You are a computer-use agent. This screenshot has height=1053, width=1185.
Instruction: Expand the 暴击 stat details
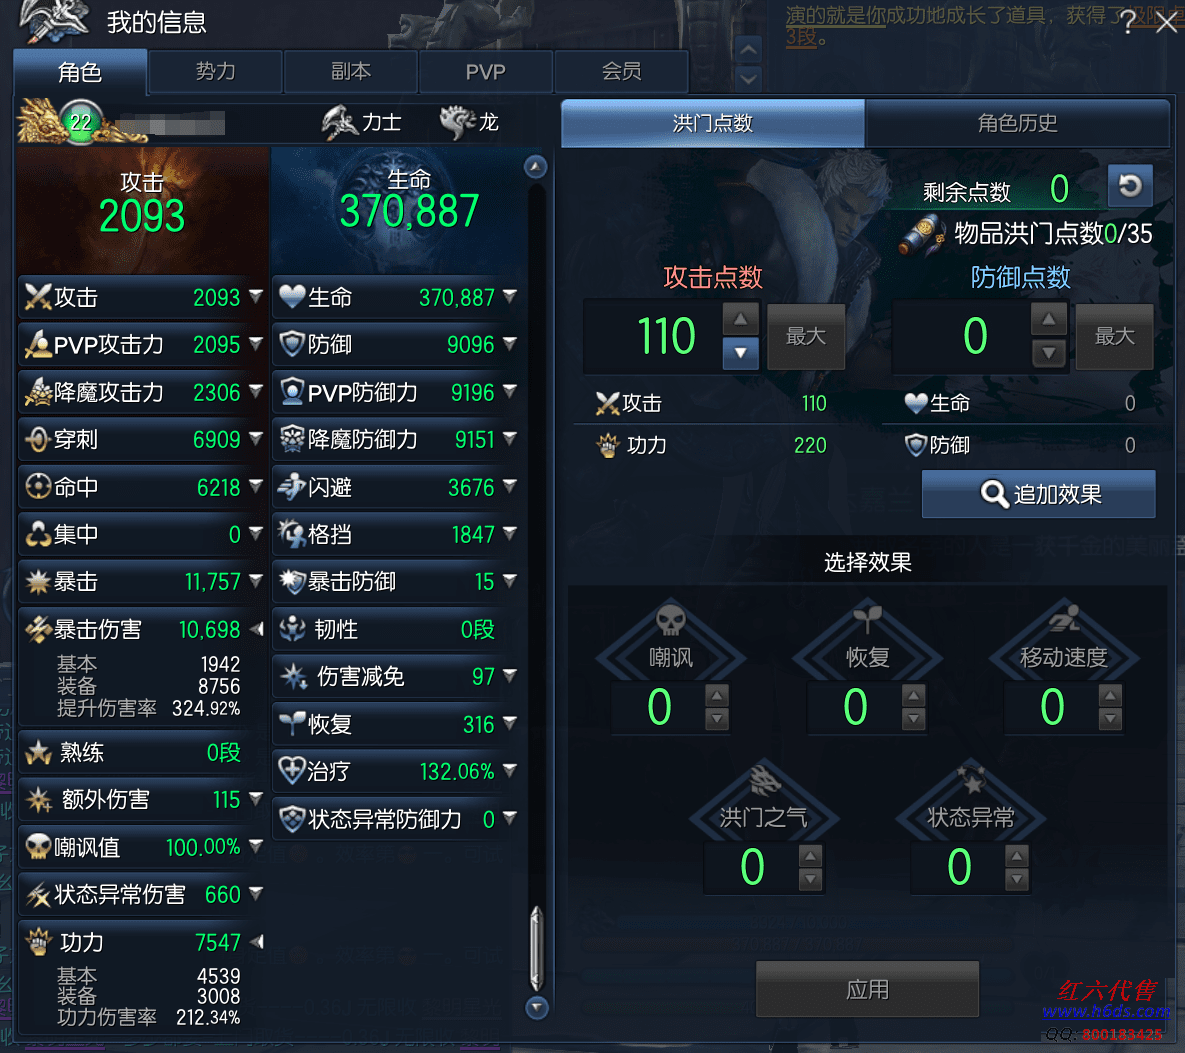(x=256, y=581)
